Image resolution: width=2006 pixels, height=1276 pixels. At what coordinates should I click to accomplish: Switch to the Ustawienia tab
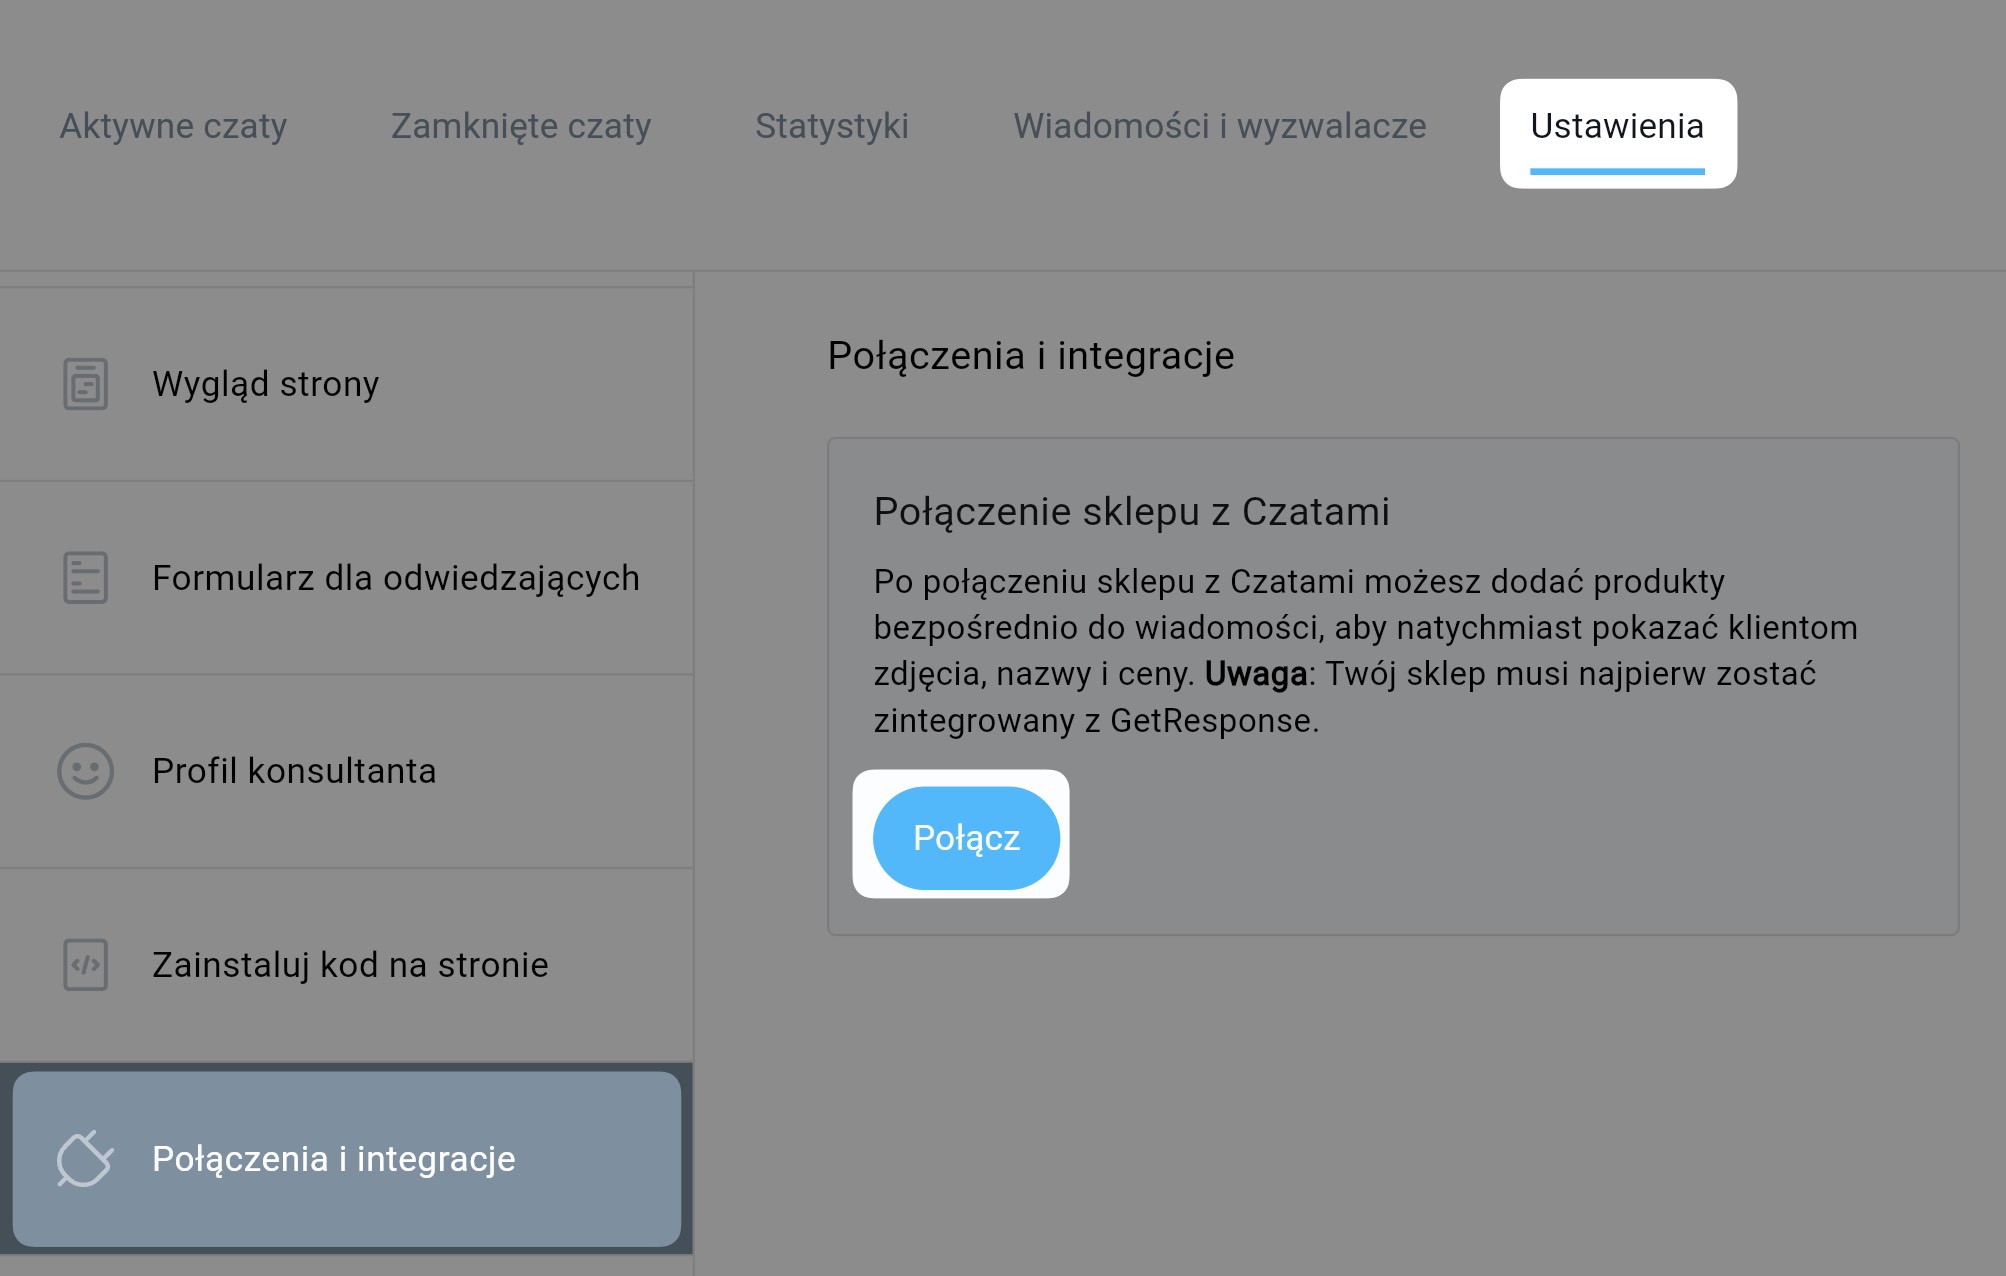click(x=1618, y=127)
